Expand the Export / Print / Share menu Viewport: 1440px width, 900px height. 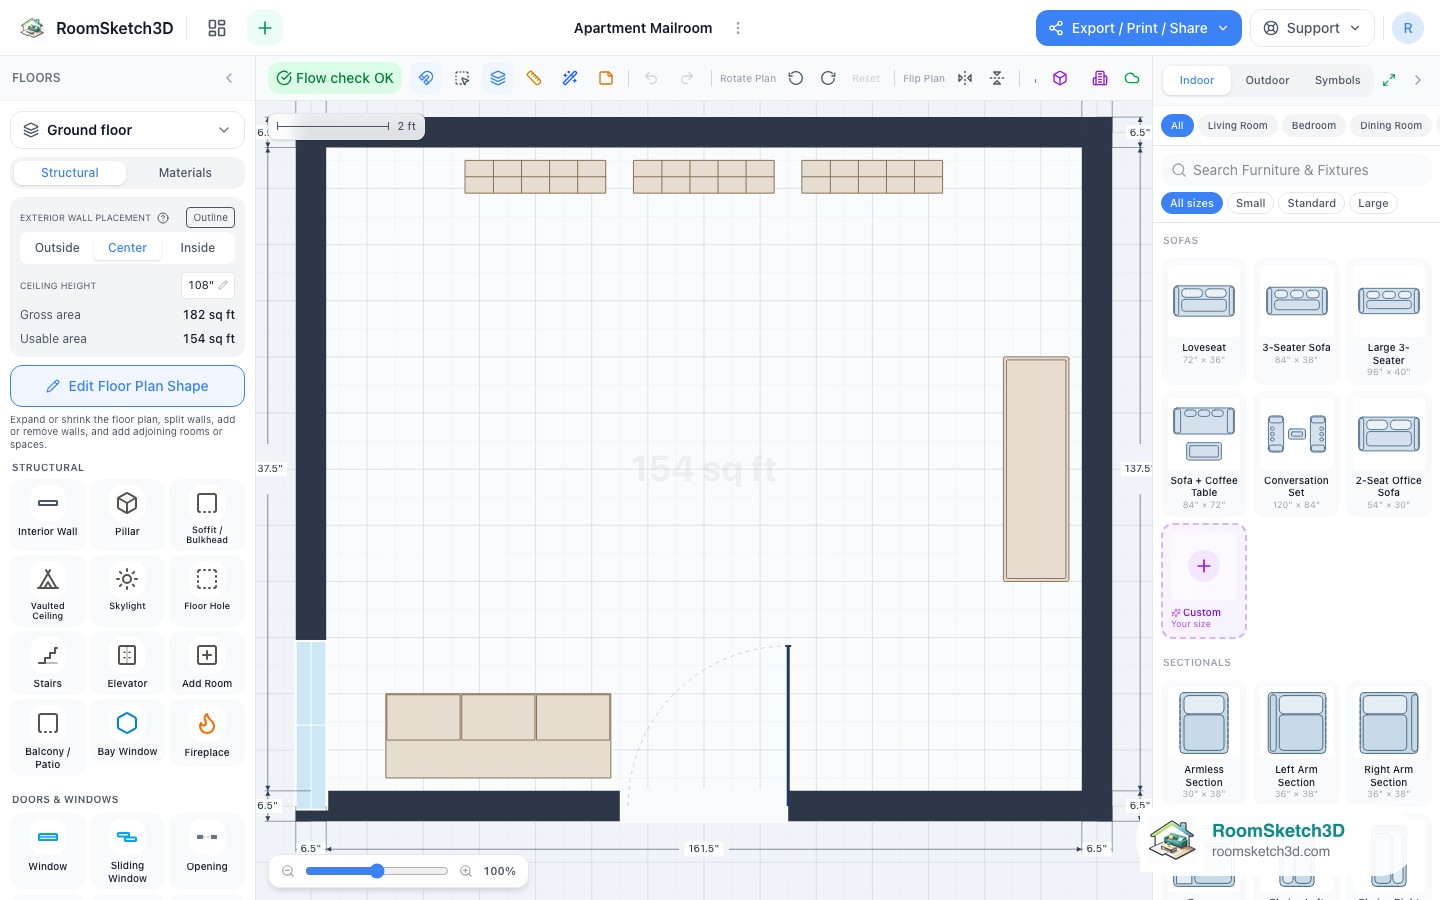click(x=1139, y=28)
